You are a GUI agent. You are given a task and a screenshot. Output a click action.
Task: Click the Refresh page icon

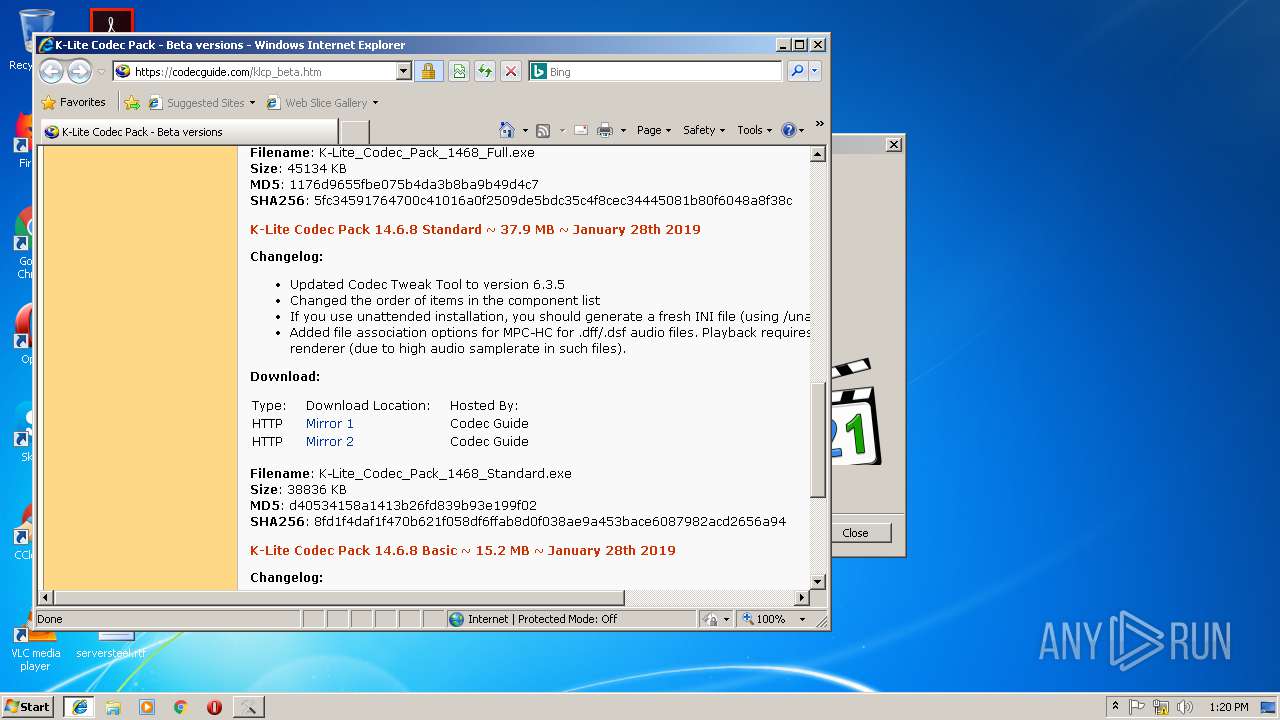click(x=485, y=71)
